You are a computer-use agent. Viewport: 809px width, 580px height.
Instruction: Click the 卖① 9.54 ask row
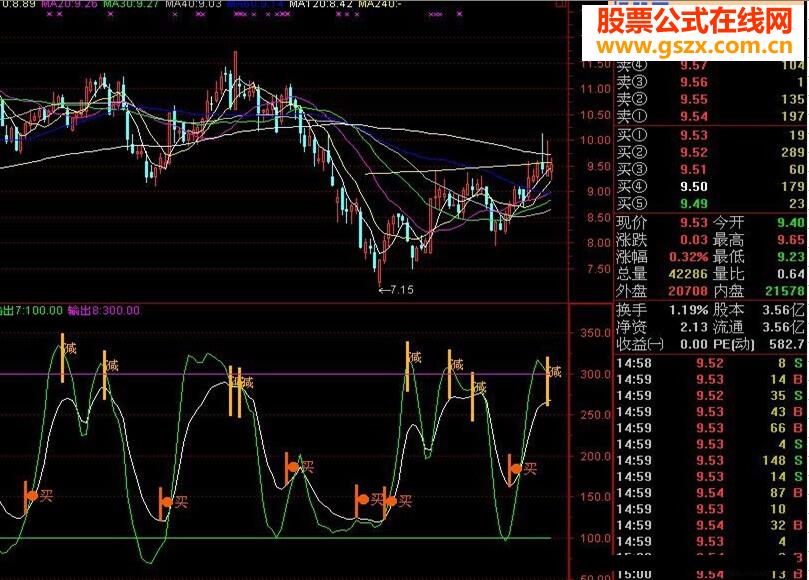(710, 116)
